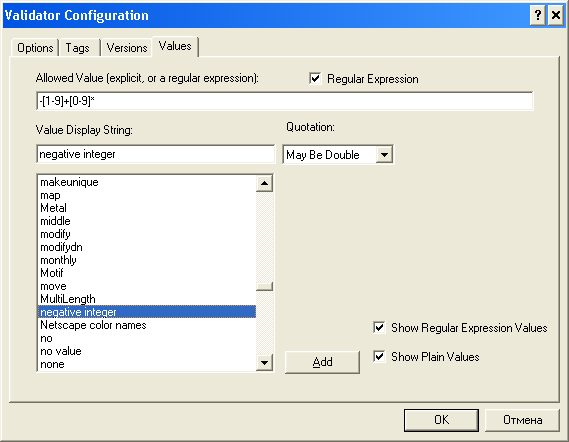Click the Allowed Value text field
The width and height of the screenshot is (569, 442).
[x=285, y=101]
